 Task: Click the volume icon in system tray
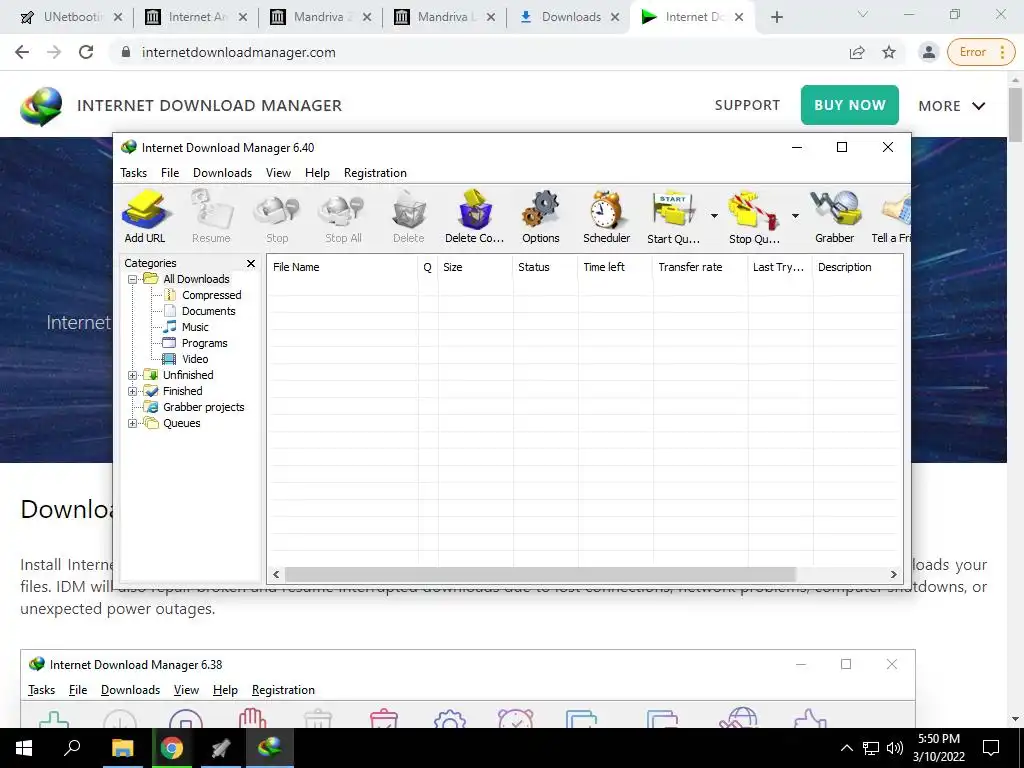[x=895, y=748]
